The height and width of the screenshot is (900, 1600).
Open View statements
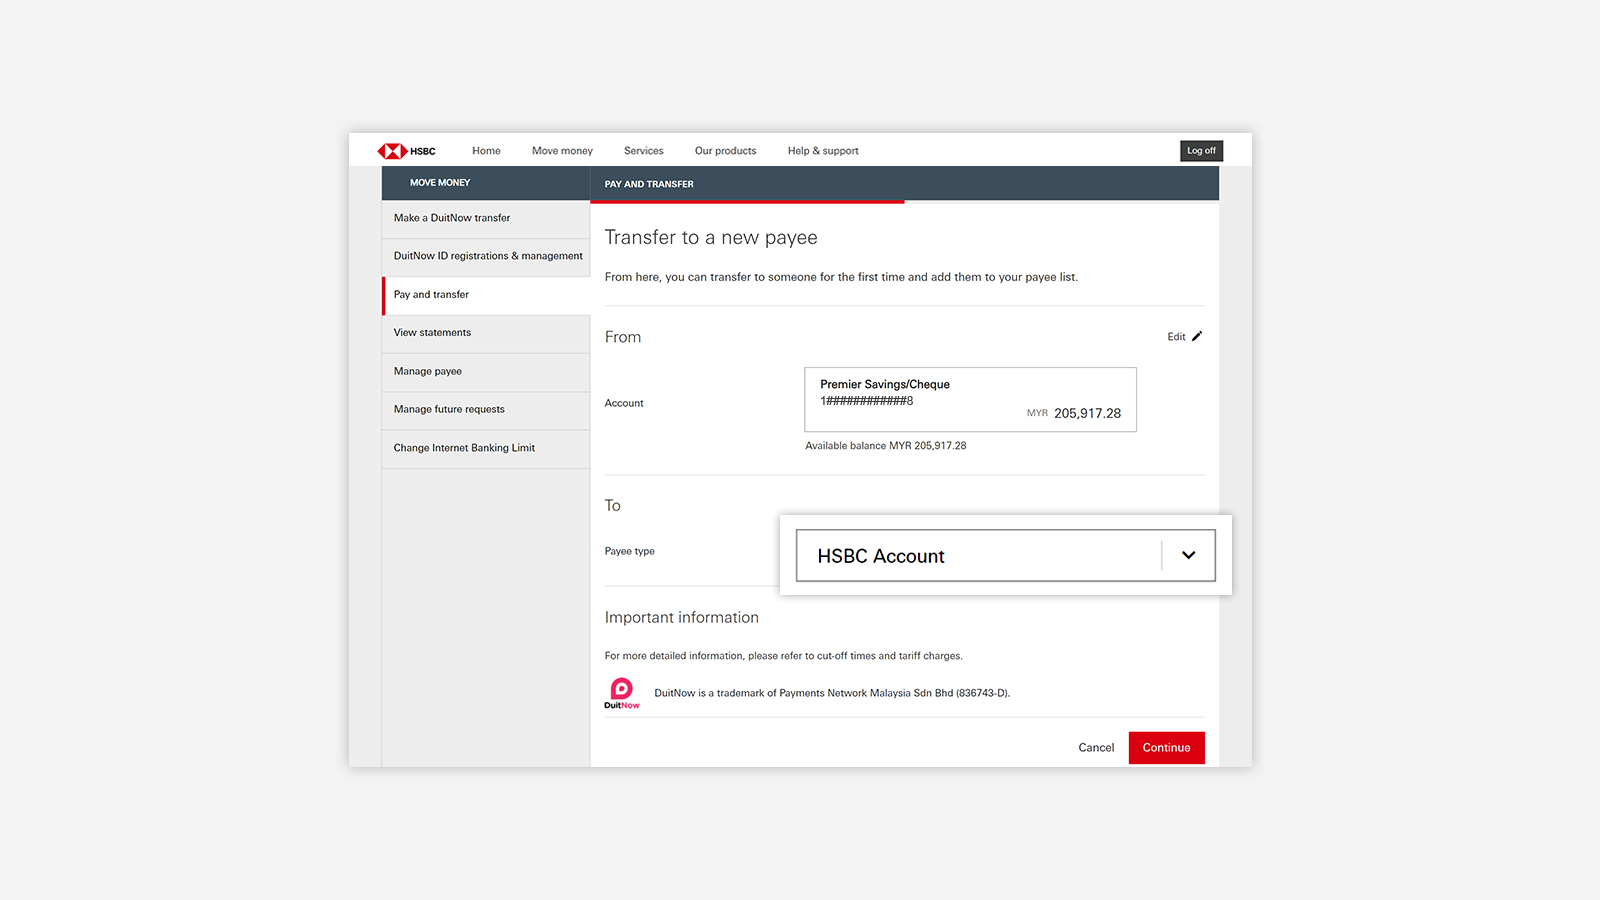(x=486, y=333)
